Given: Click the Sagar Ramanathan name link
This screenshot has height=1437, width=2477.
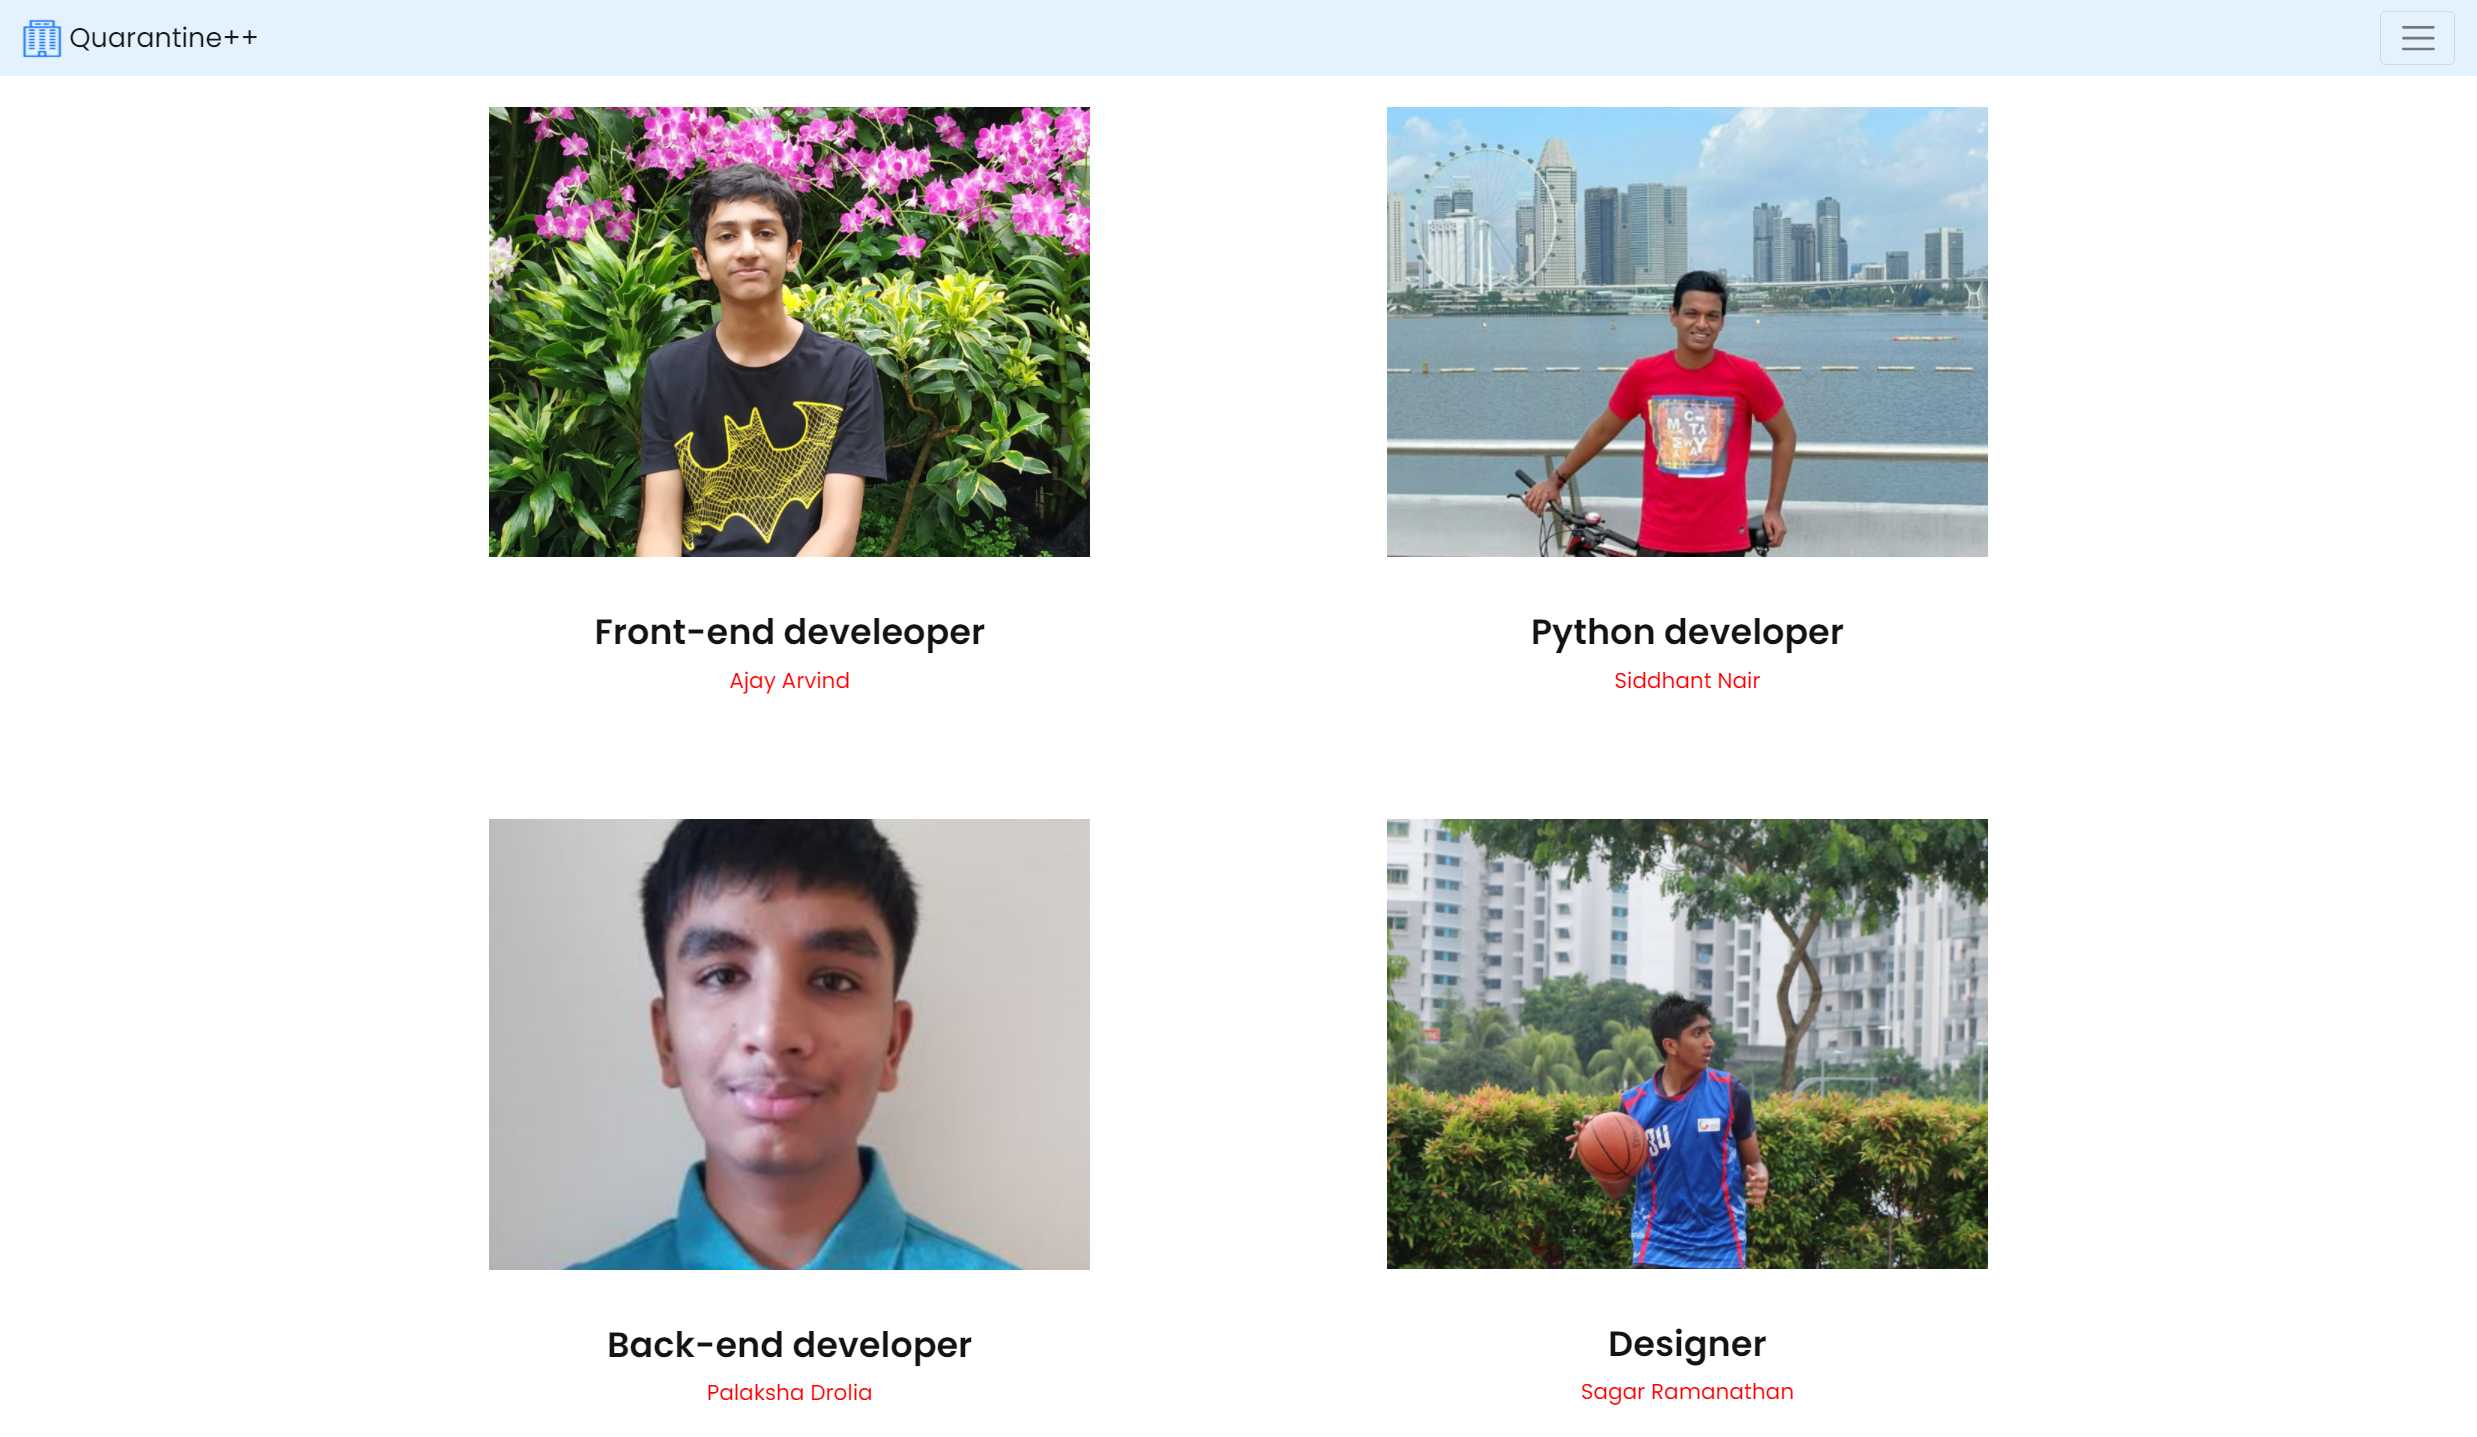Looking at the screenshot, I should (1686, 1391).
